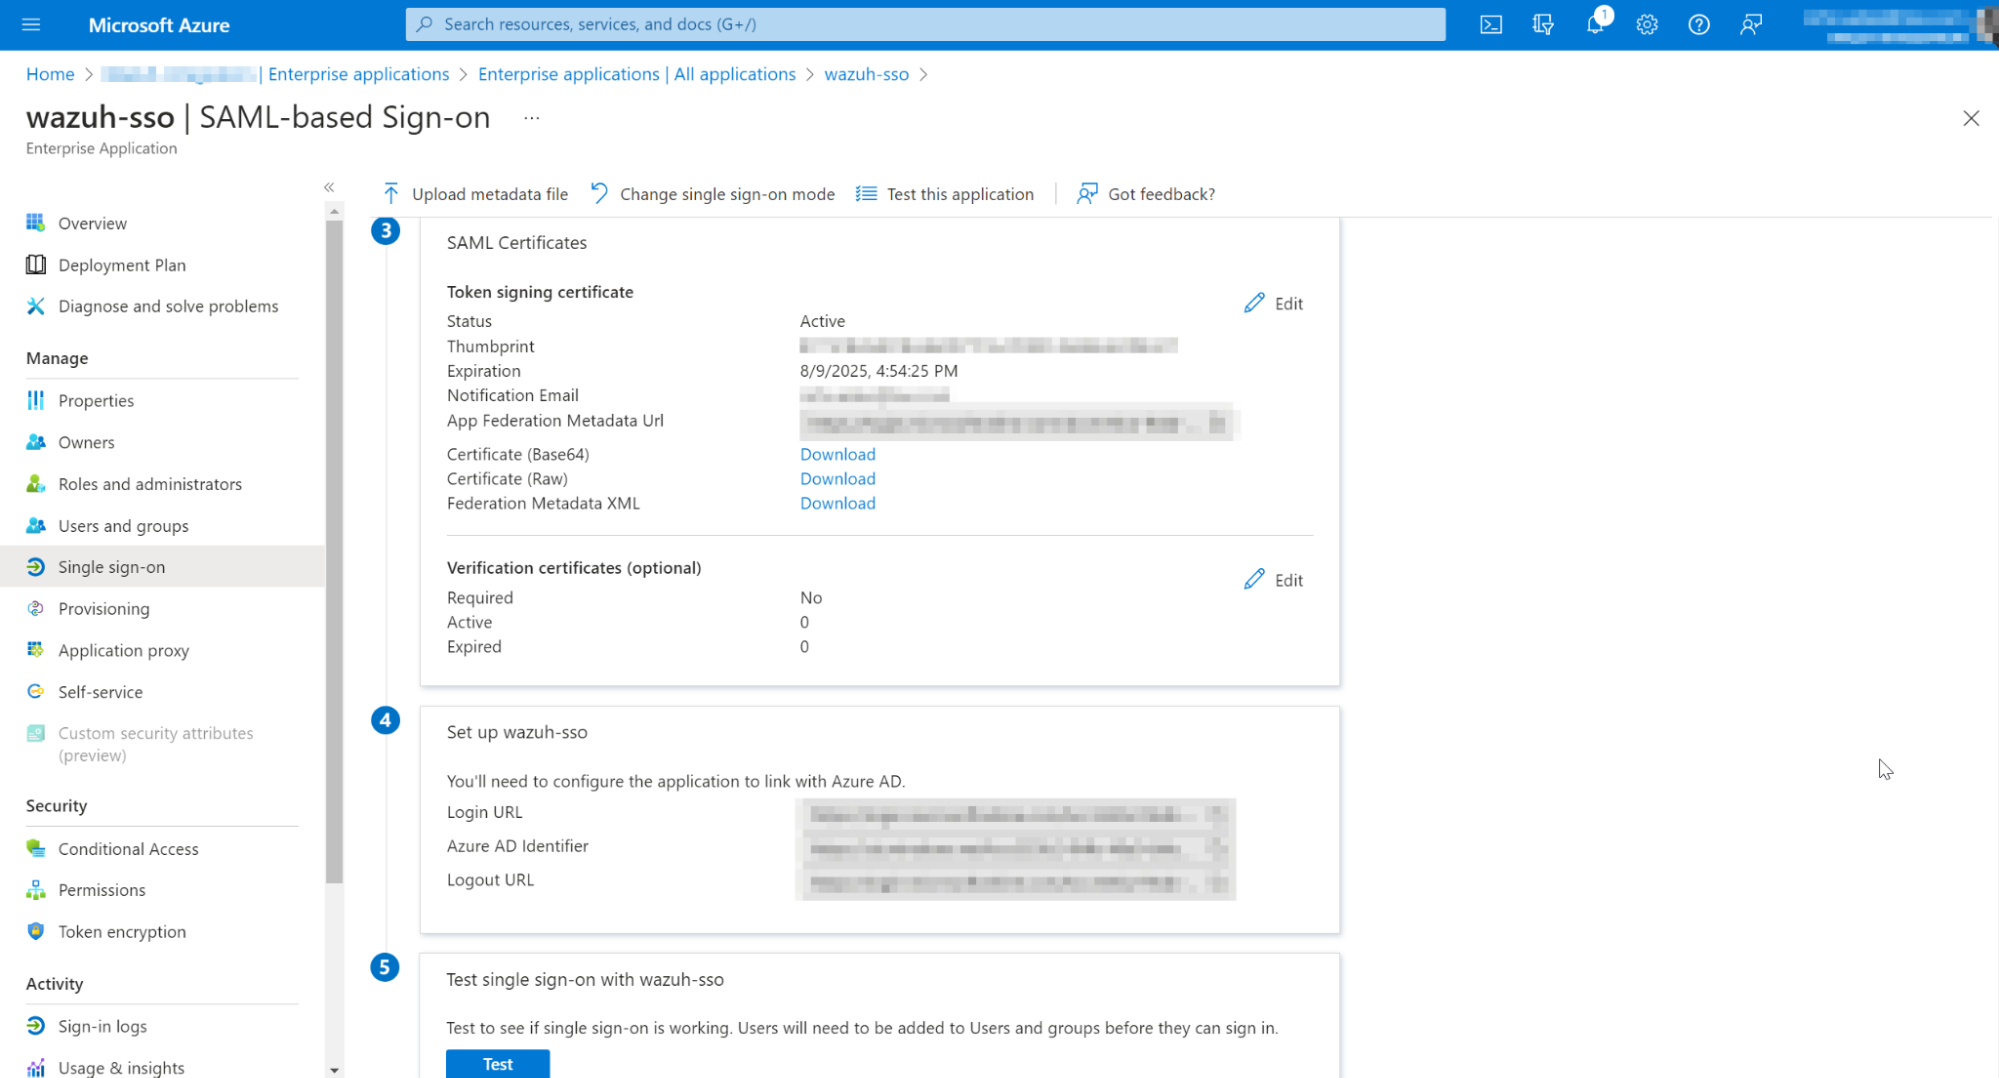Click Got feedback? in toolbar
This screenshot has width=1999, height=1078.
coord(1145,194)
